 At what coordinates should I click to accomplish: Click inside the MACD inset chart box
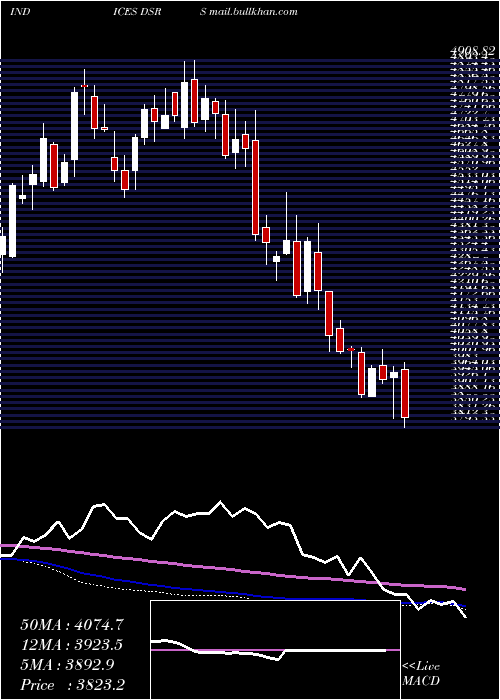pos(275,650)
